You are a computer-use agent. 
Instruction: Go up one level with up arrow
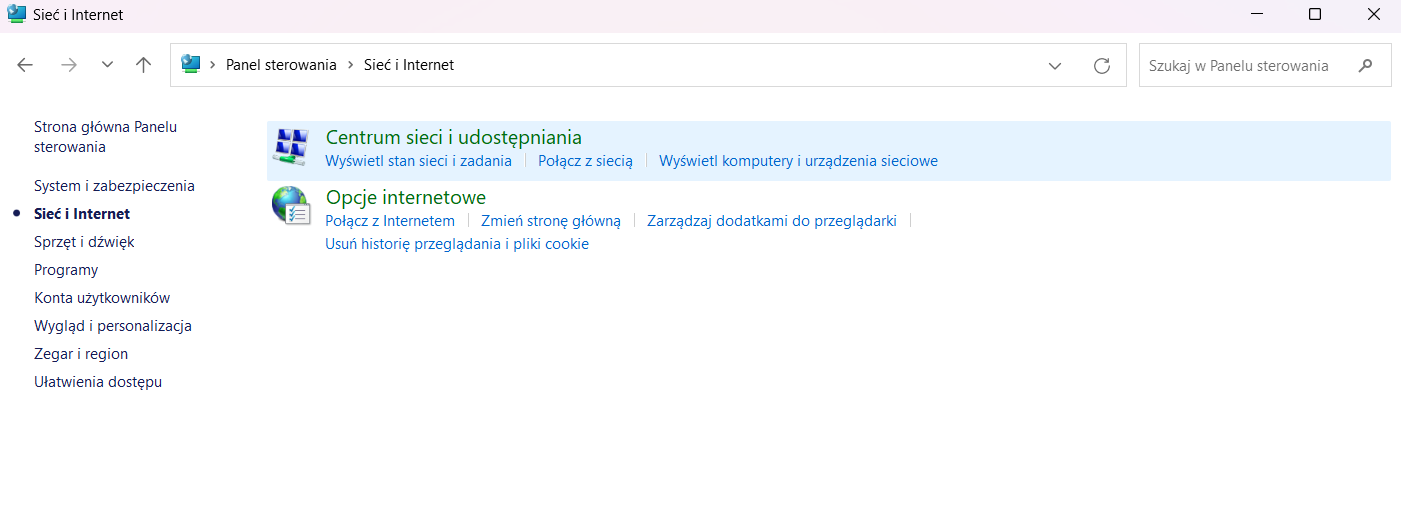144,65
